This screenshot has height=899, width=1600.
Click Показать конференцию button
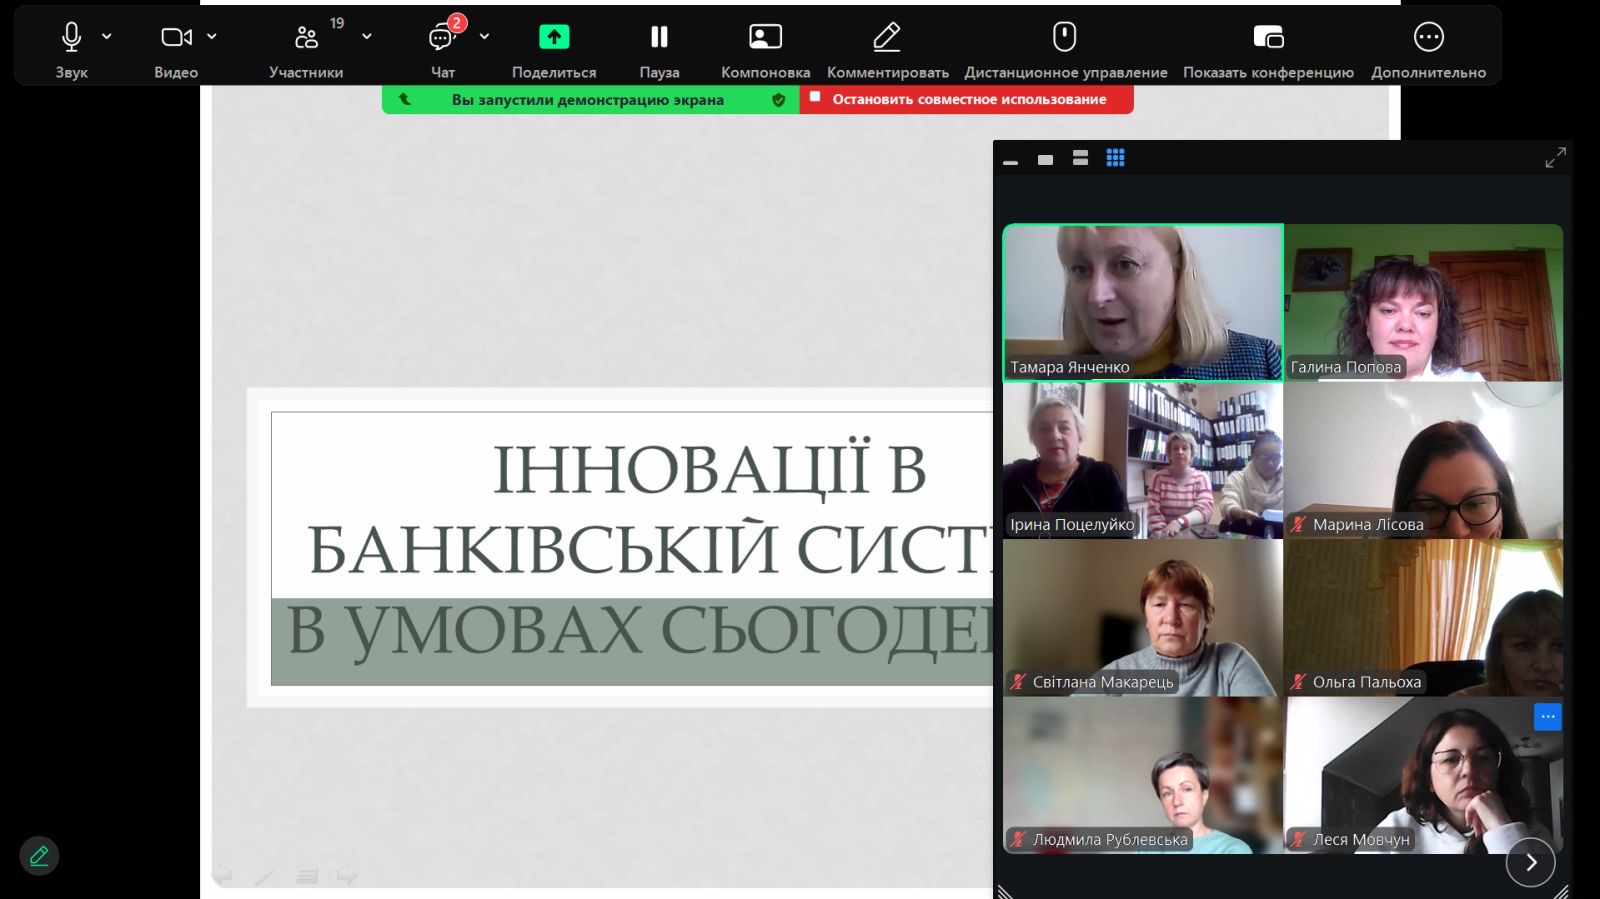tap(1268, 38)
